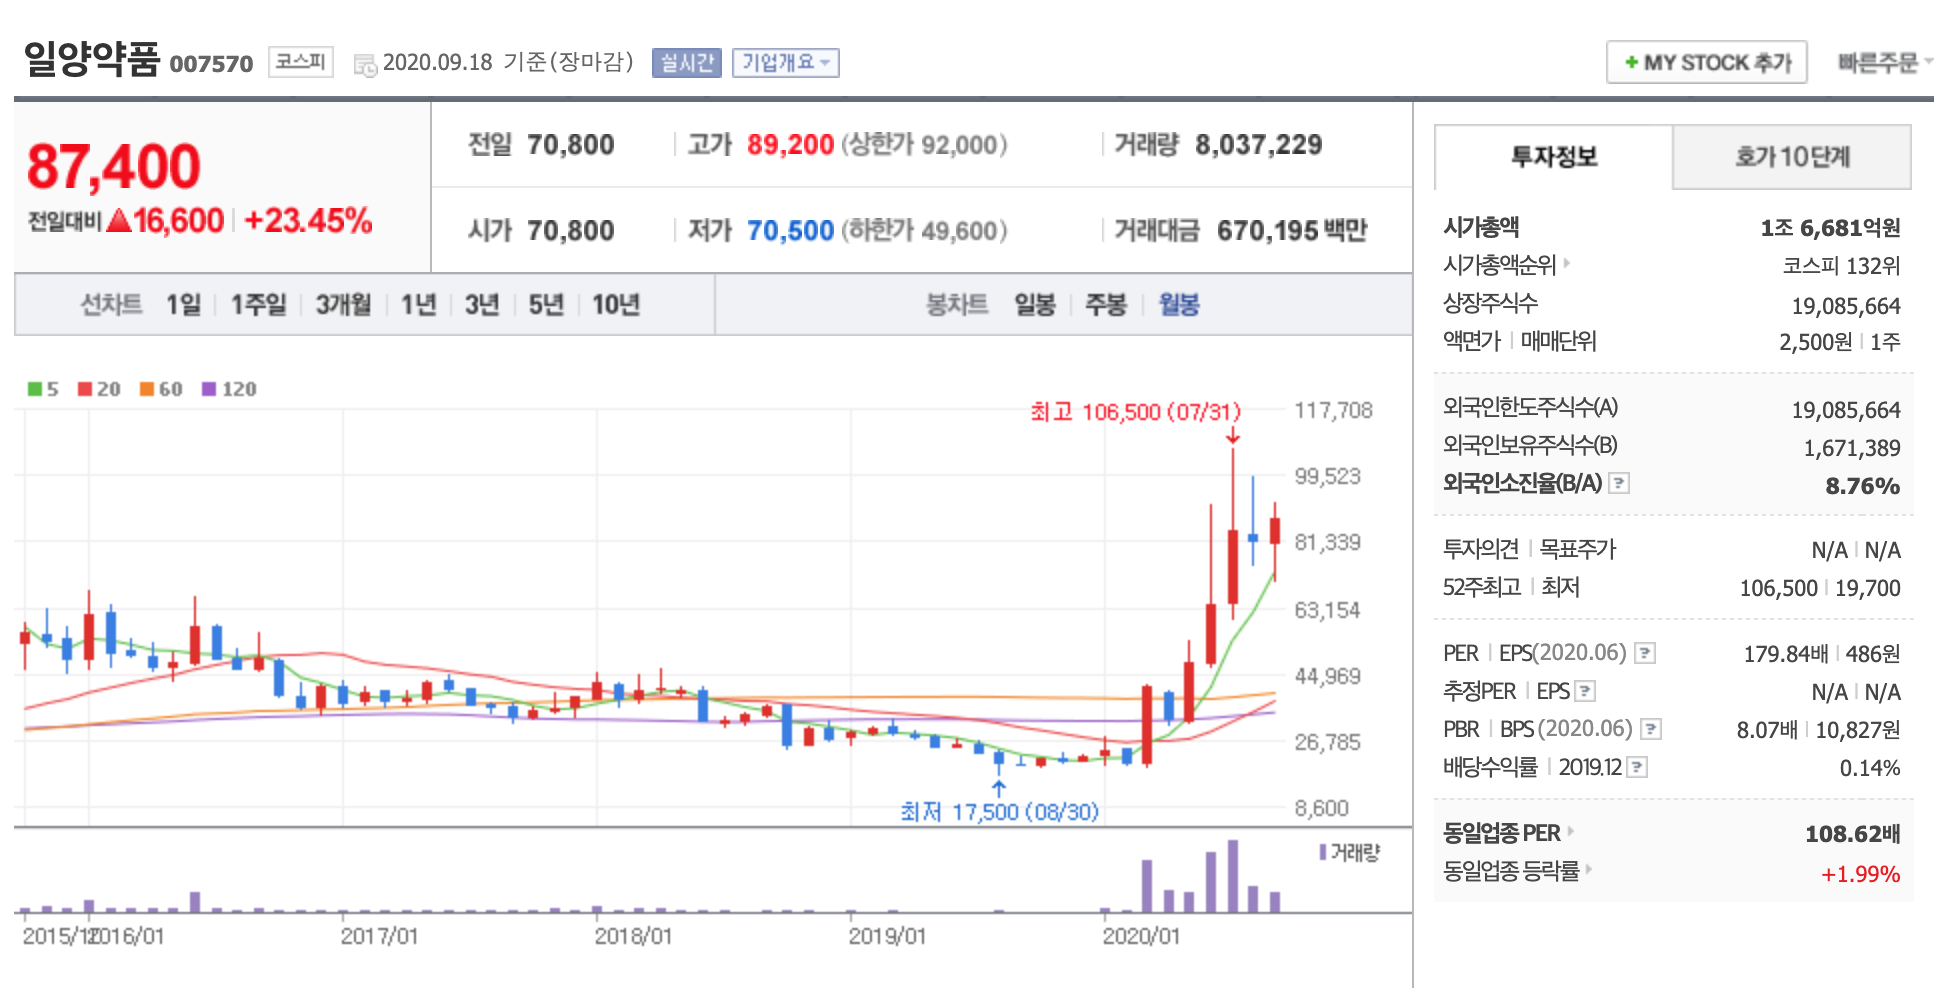Click the 시가총액순위 arrow icon
The image size is (1946, 988).
1567,264
